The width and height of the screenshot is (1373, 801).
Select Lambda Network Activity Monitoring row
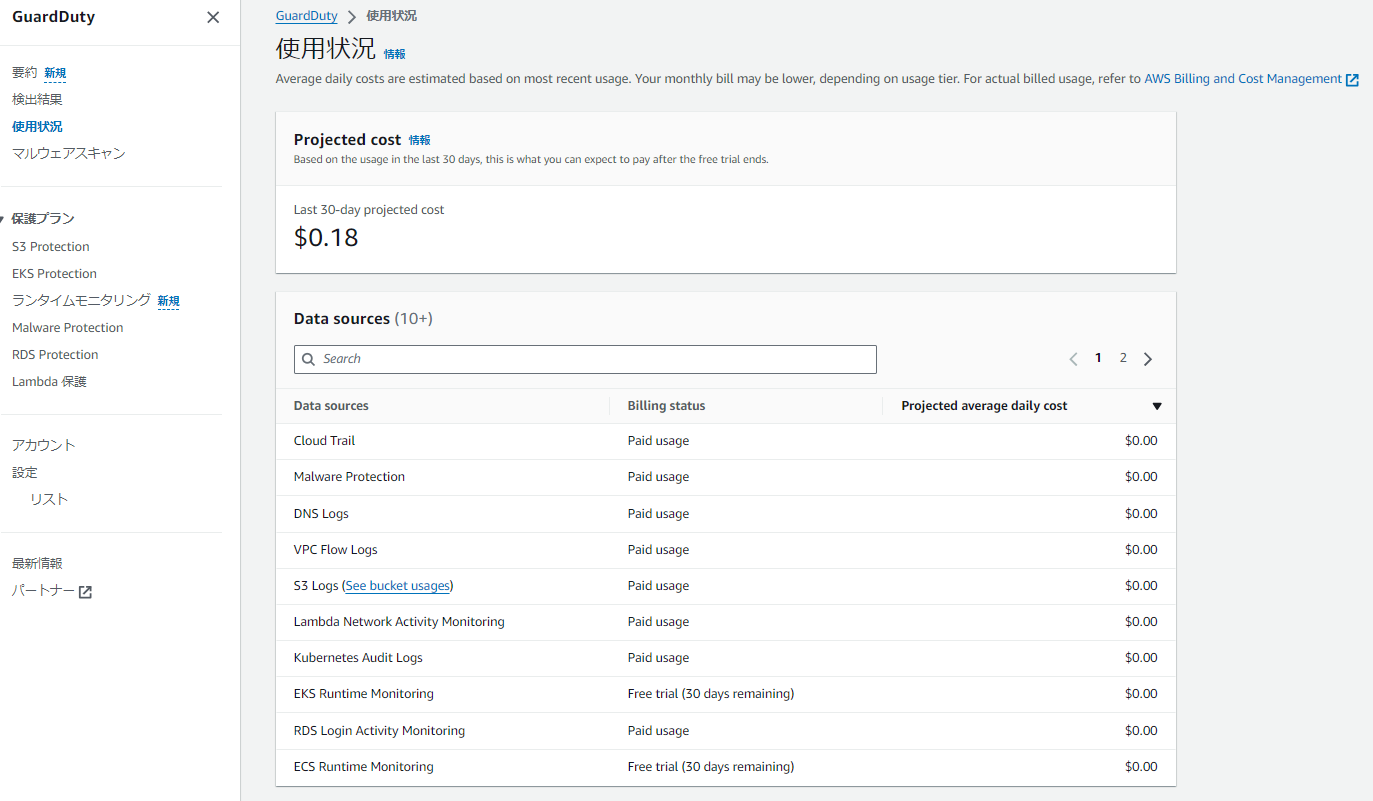click(399, 622)
